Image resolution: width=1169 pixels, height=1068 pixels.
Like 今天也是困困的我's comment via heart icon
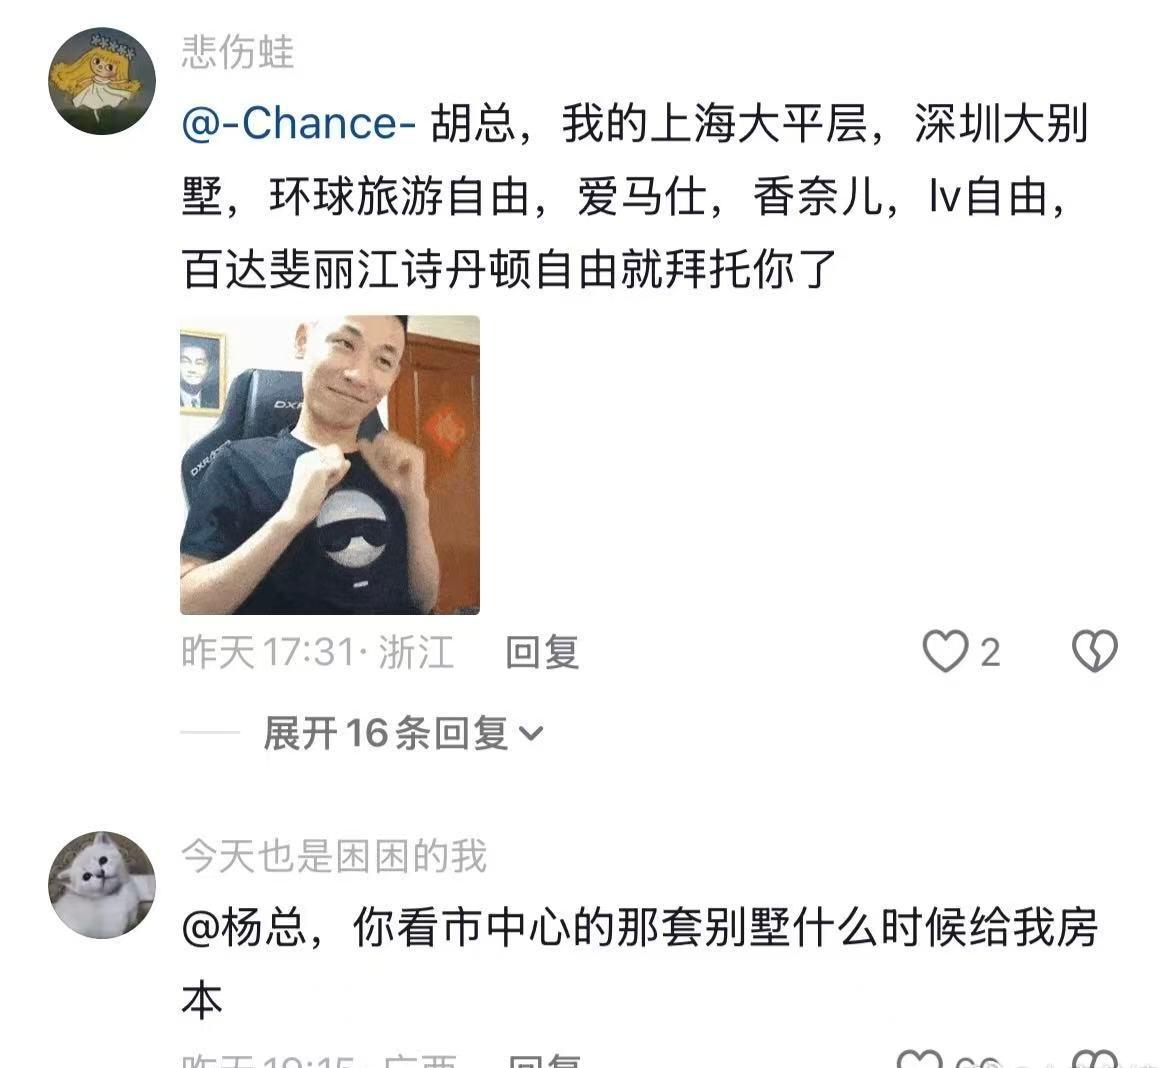point(920,1060)
